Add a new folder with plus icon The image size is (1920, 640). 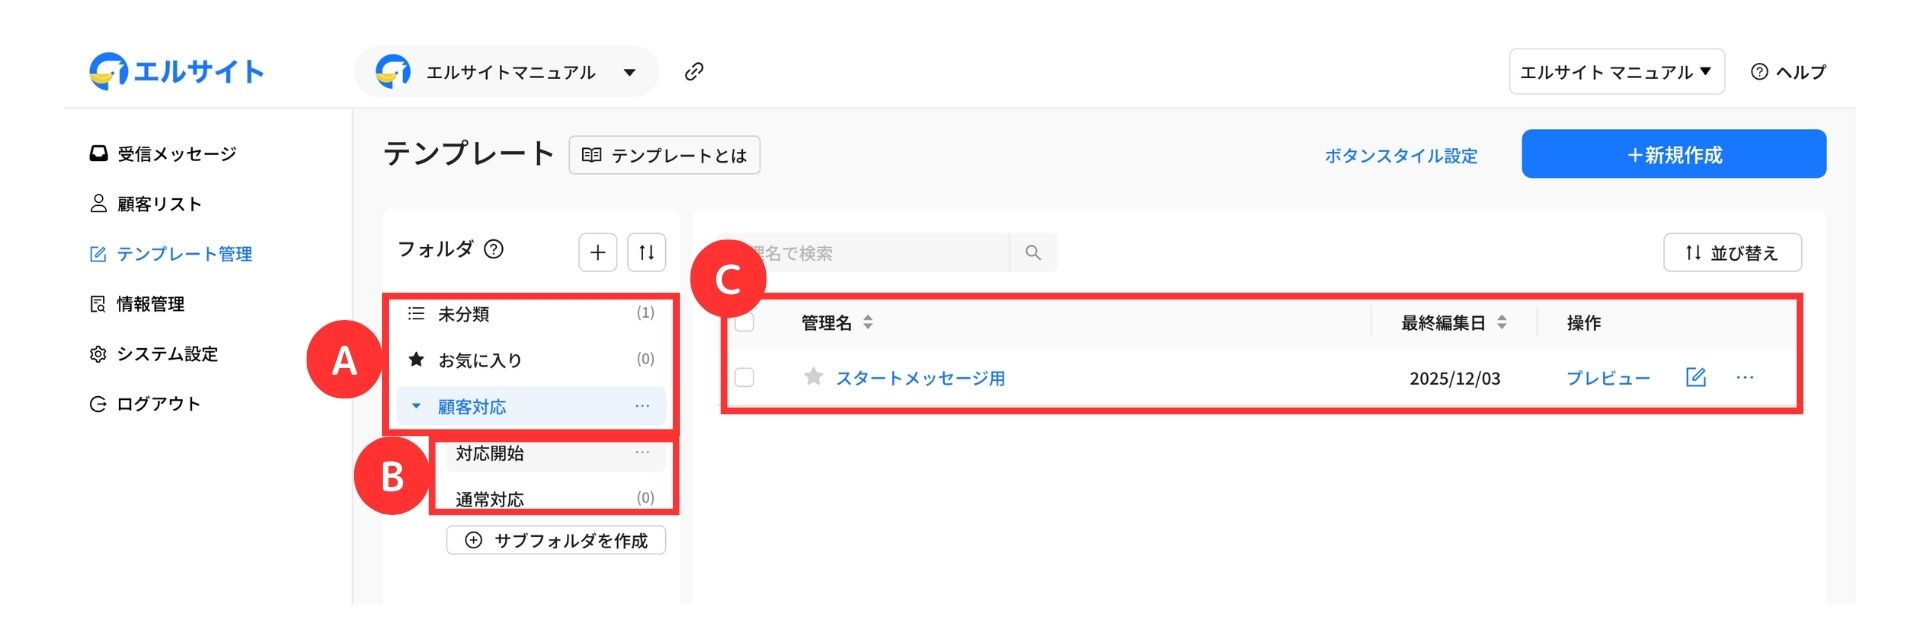[x=597, y=252]
